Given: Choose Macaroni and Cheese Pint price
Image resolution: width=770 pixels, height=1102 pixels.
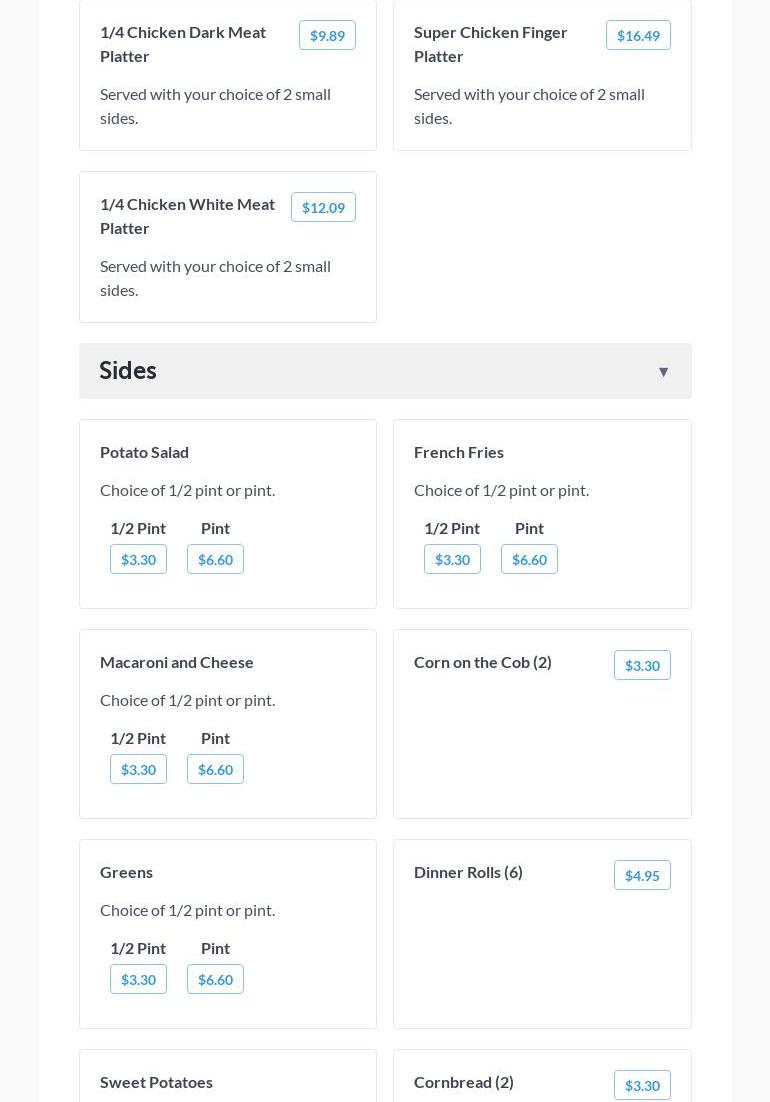Looking at the screenshot, I should pos(215,770).
